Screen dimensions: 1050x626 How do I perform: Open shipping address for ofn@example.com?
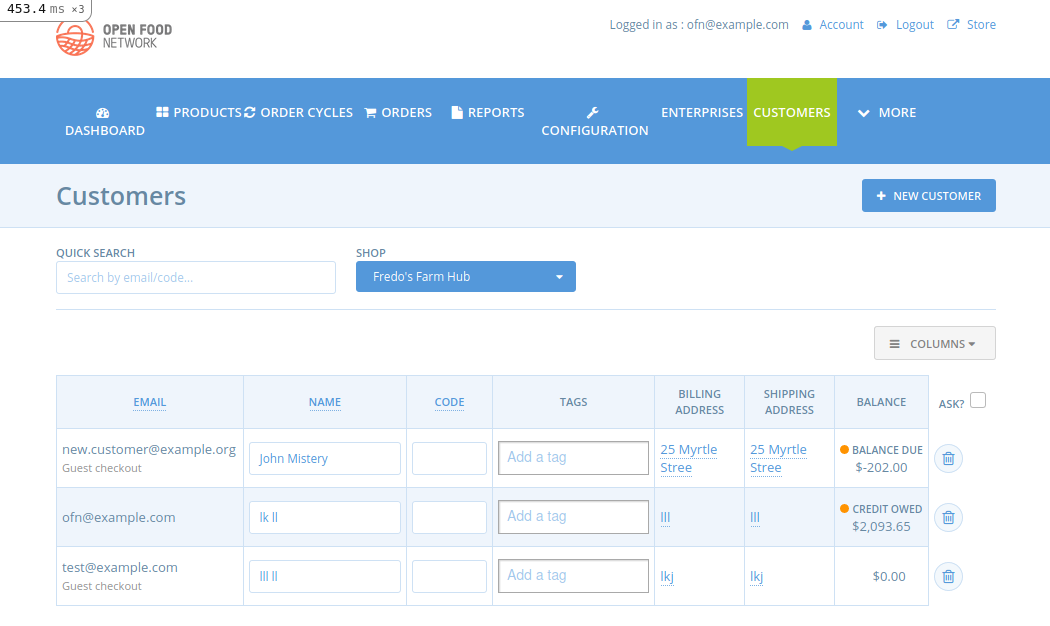[x=755, y=518]
